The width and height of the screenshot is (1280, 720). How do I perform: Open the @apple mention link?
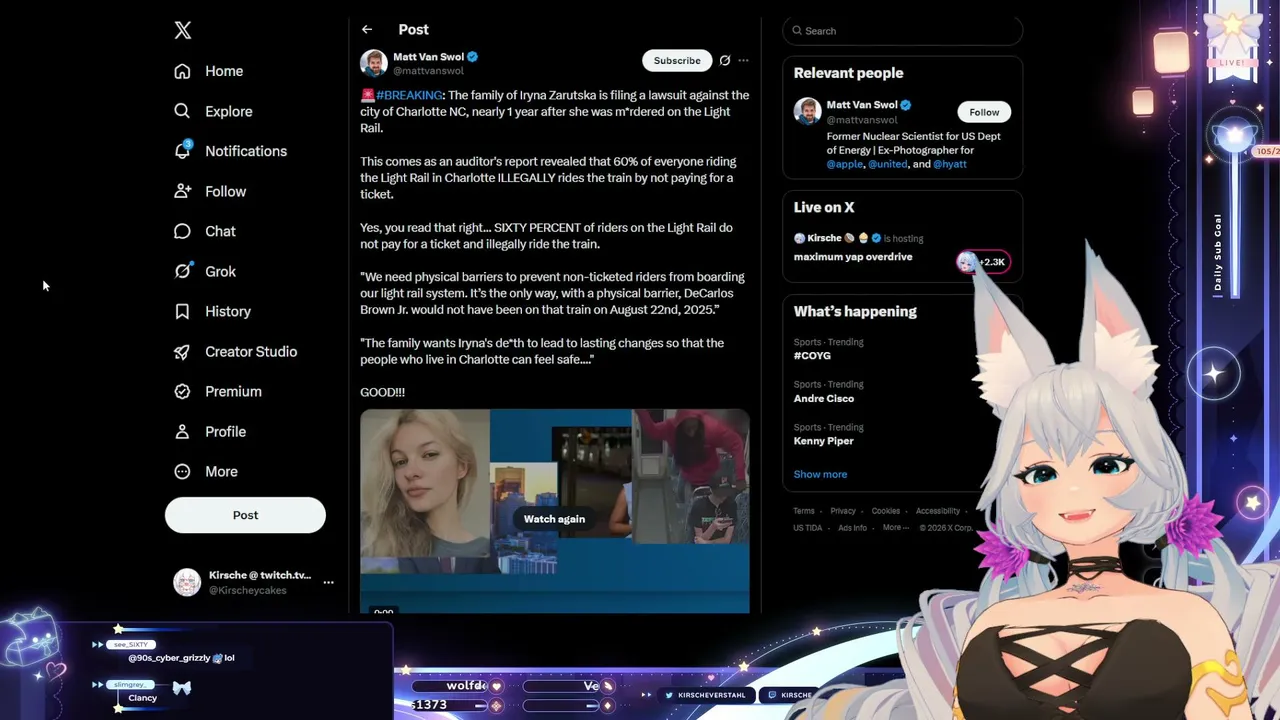(845, 164)
